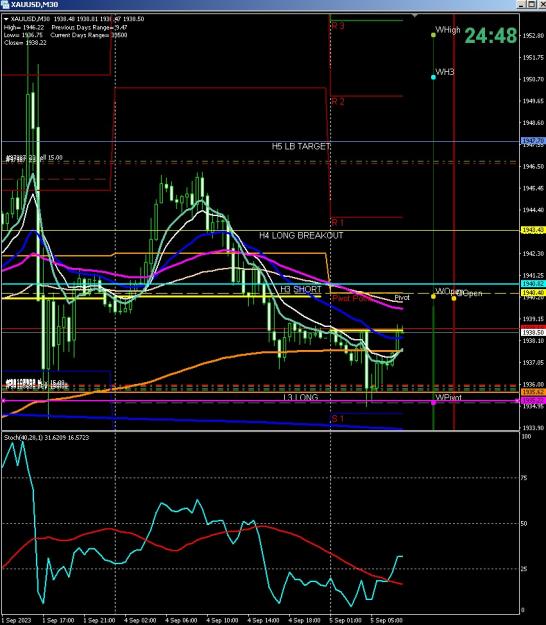Click the gray chart shift triangle marker
This screenshot has height=625, width=546.
pos(415,16)
